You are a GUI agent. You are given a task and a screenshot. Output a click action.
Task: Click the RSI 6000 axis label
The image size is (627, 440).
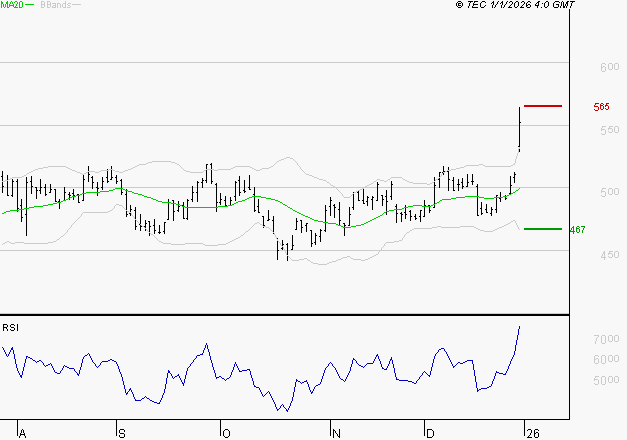(x=606, y=359)
